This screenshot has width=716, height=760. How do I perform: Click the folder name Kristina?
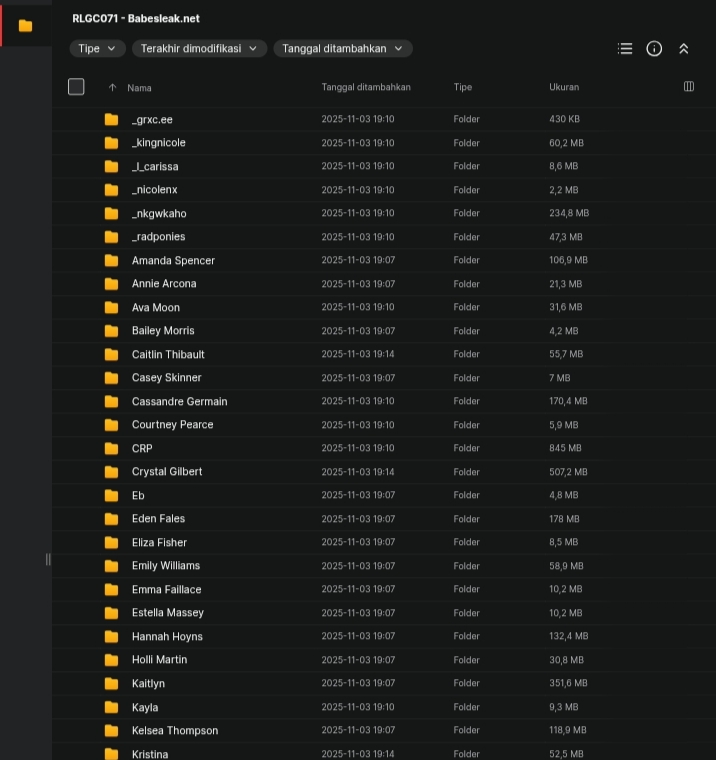[150, 754]
